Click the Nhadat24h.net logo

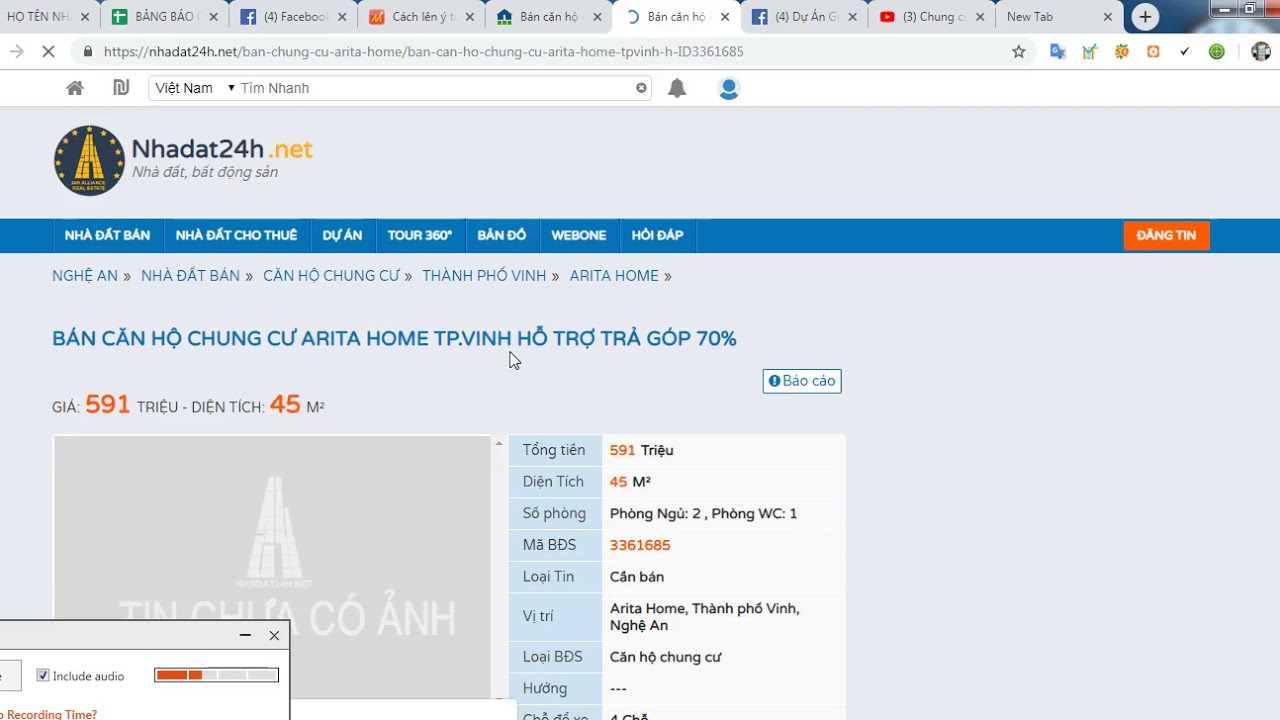point(183,160)
